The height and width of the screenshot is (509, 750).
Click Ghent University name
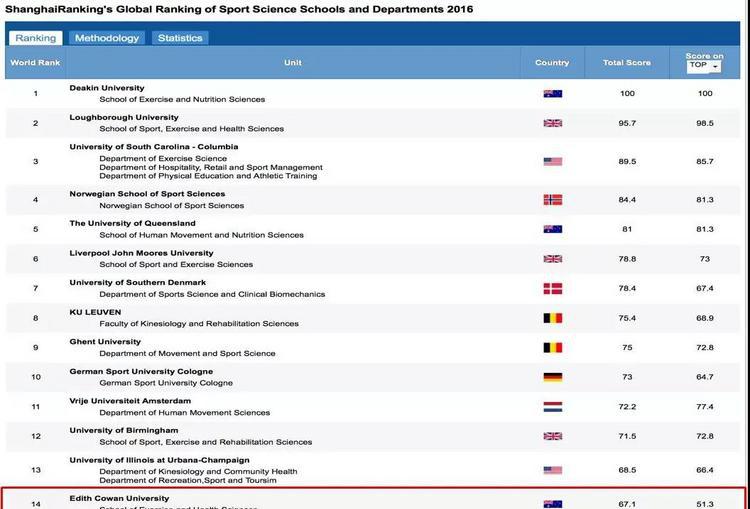(105, 342)
